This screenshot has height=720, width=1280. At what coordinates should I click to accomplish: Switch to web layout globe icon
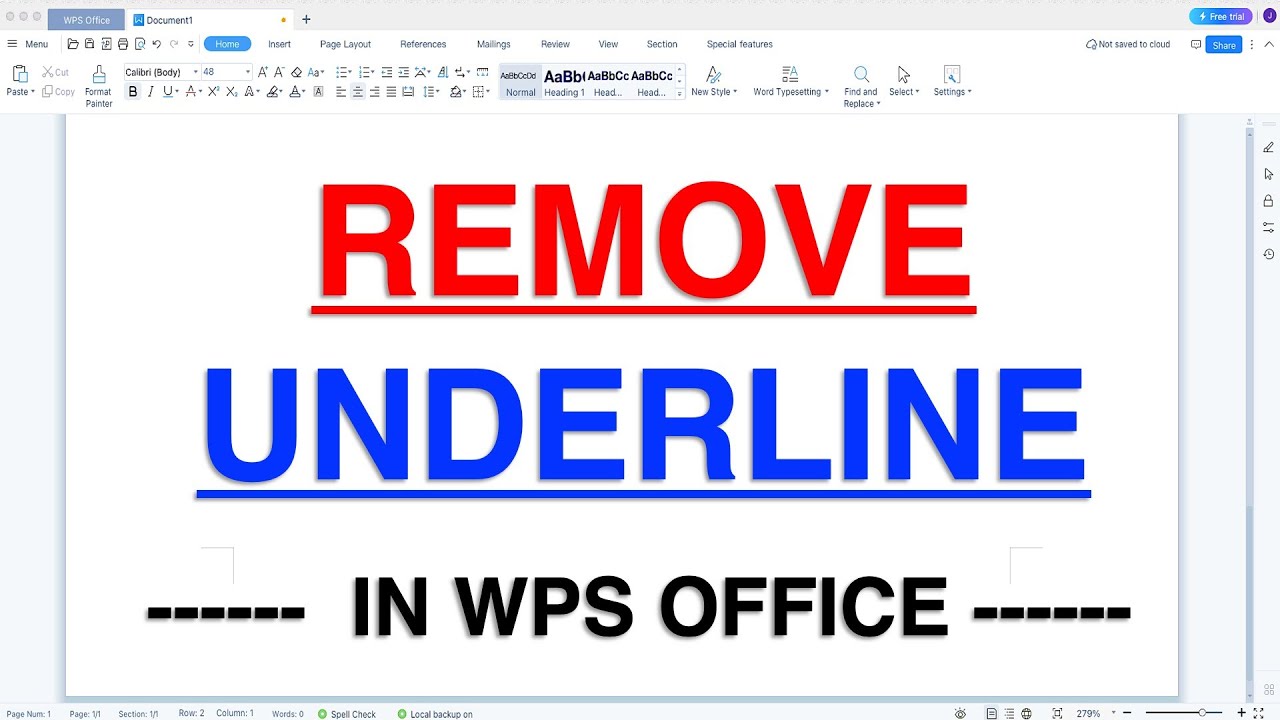click(x=1026, y=714)
